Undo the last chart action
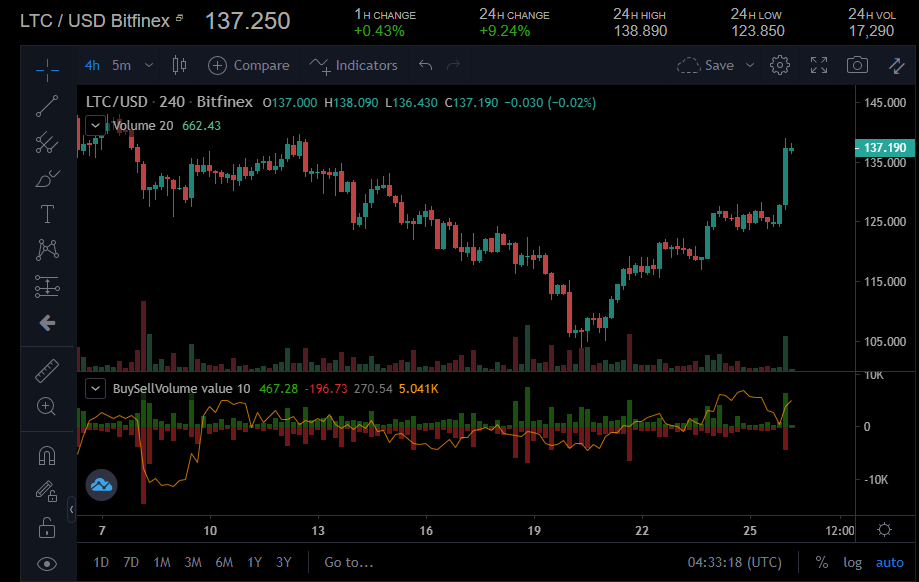This screenshot has height=582, width=919. tap(426, 65)
